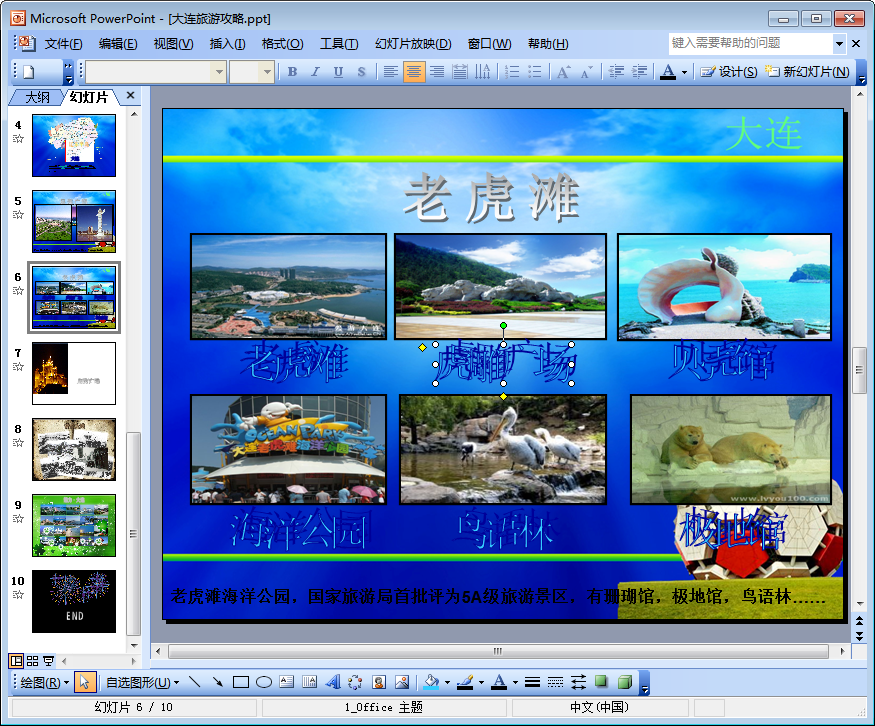
Task: Increase indent level
Action: [639, 71]
